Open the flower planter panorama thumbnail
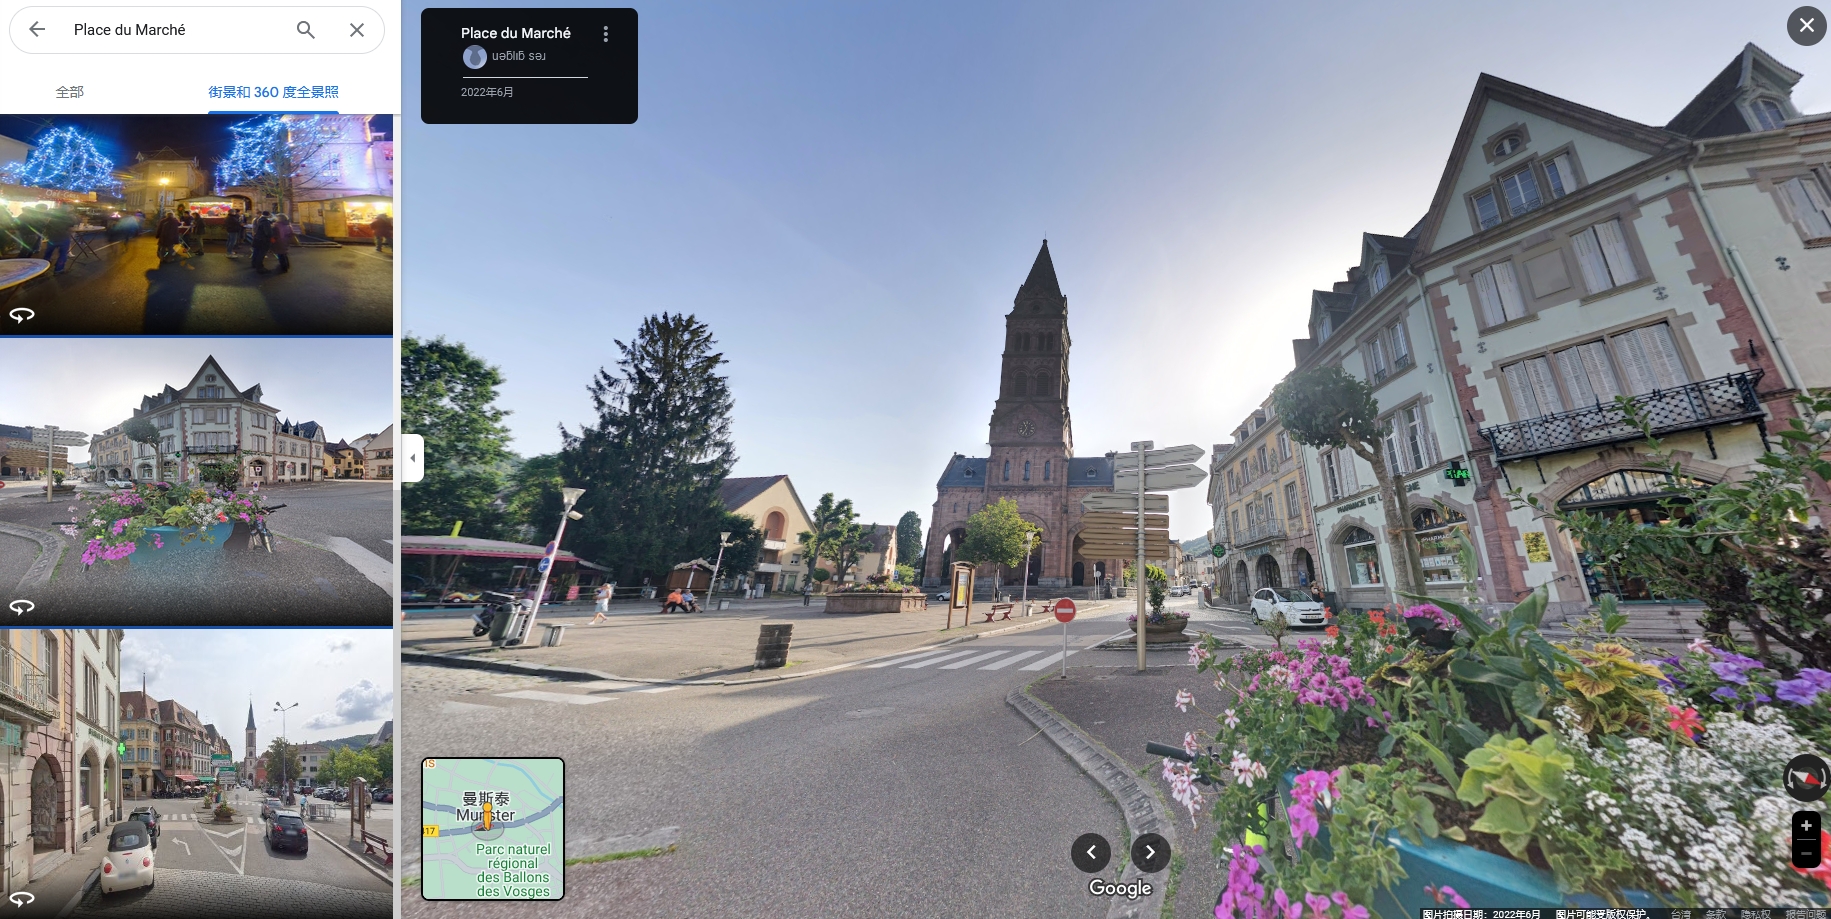This screenshot has height=919, width=1831. (x=196, y=482)
